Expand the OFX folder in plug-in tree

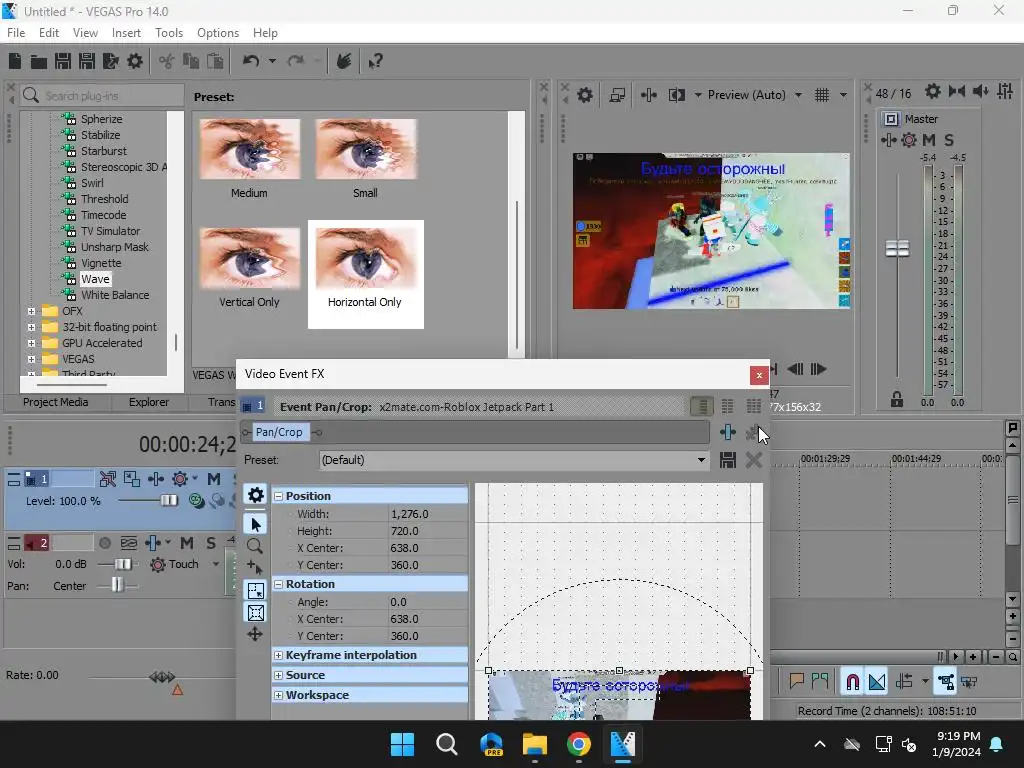(31, 311)
